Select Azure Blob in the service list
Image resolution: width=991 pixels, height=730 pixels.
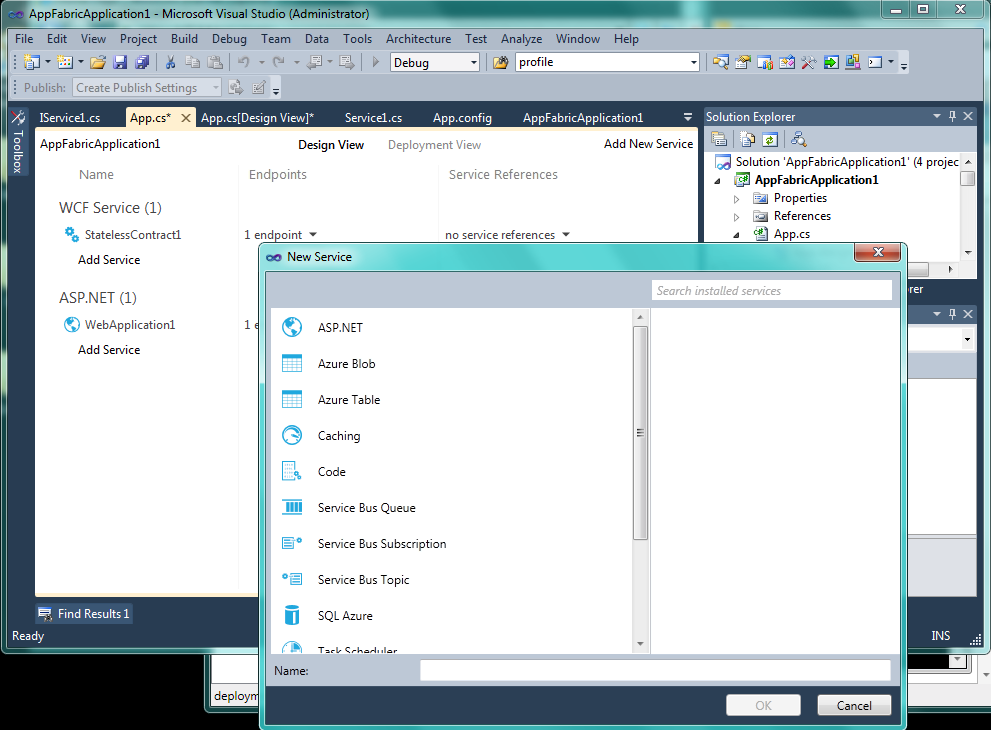pos(453,363)
